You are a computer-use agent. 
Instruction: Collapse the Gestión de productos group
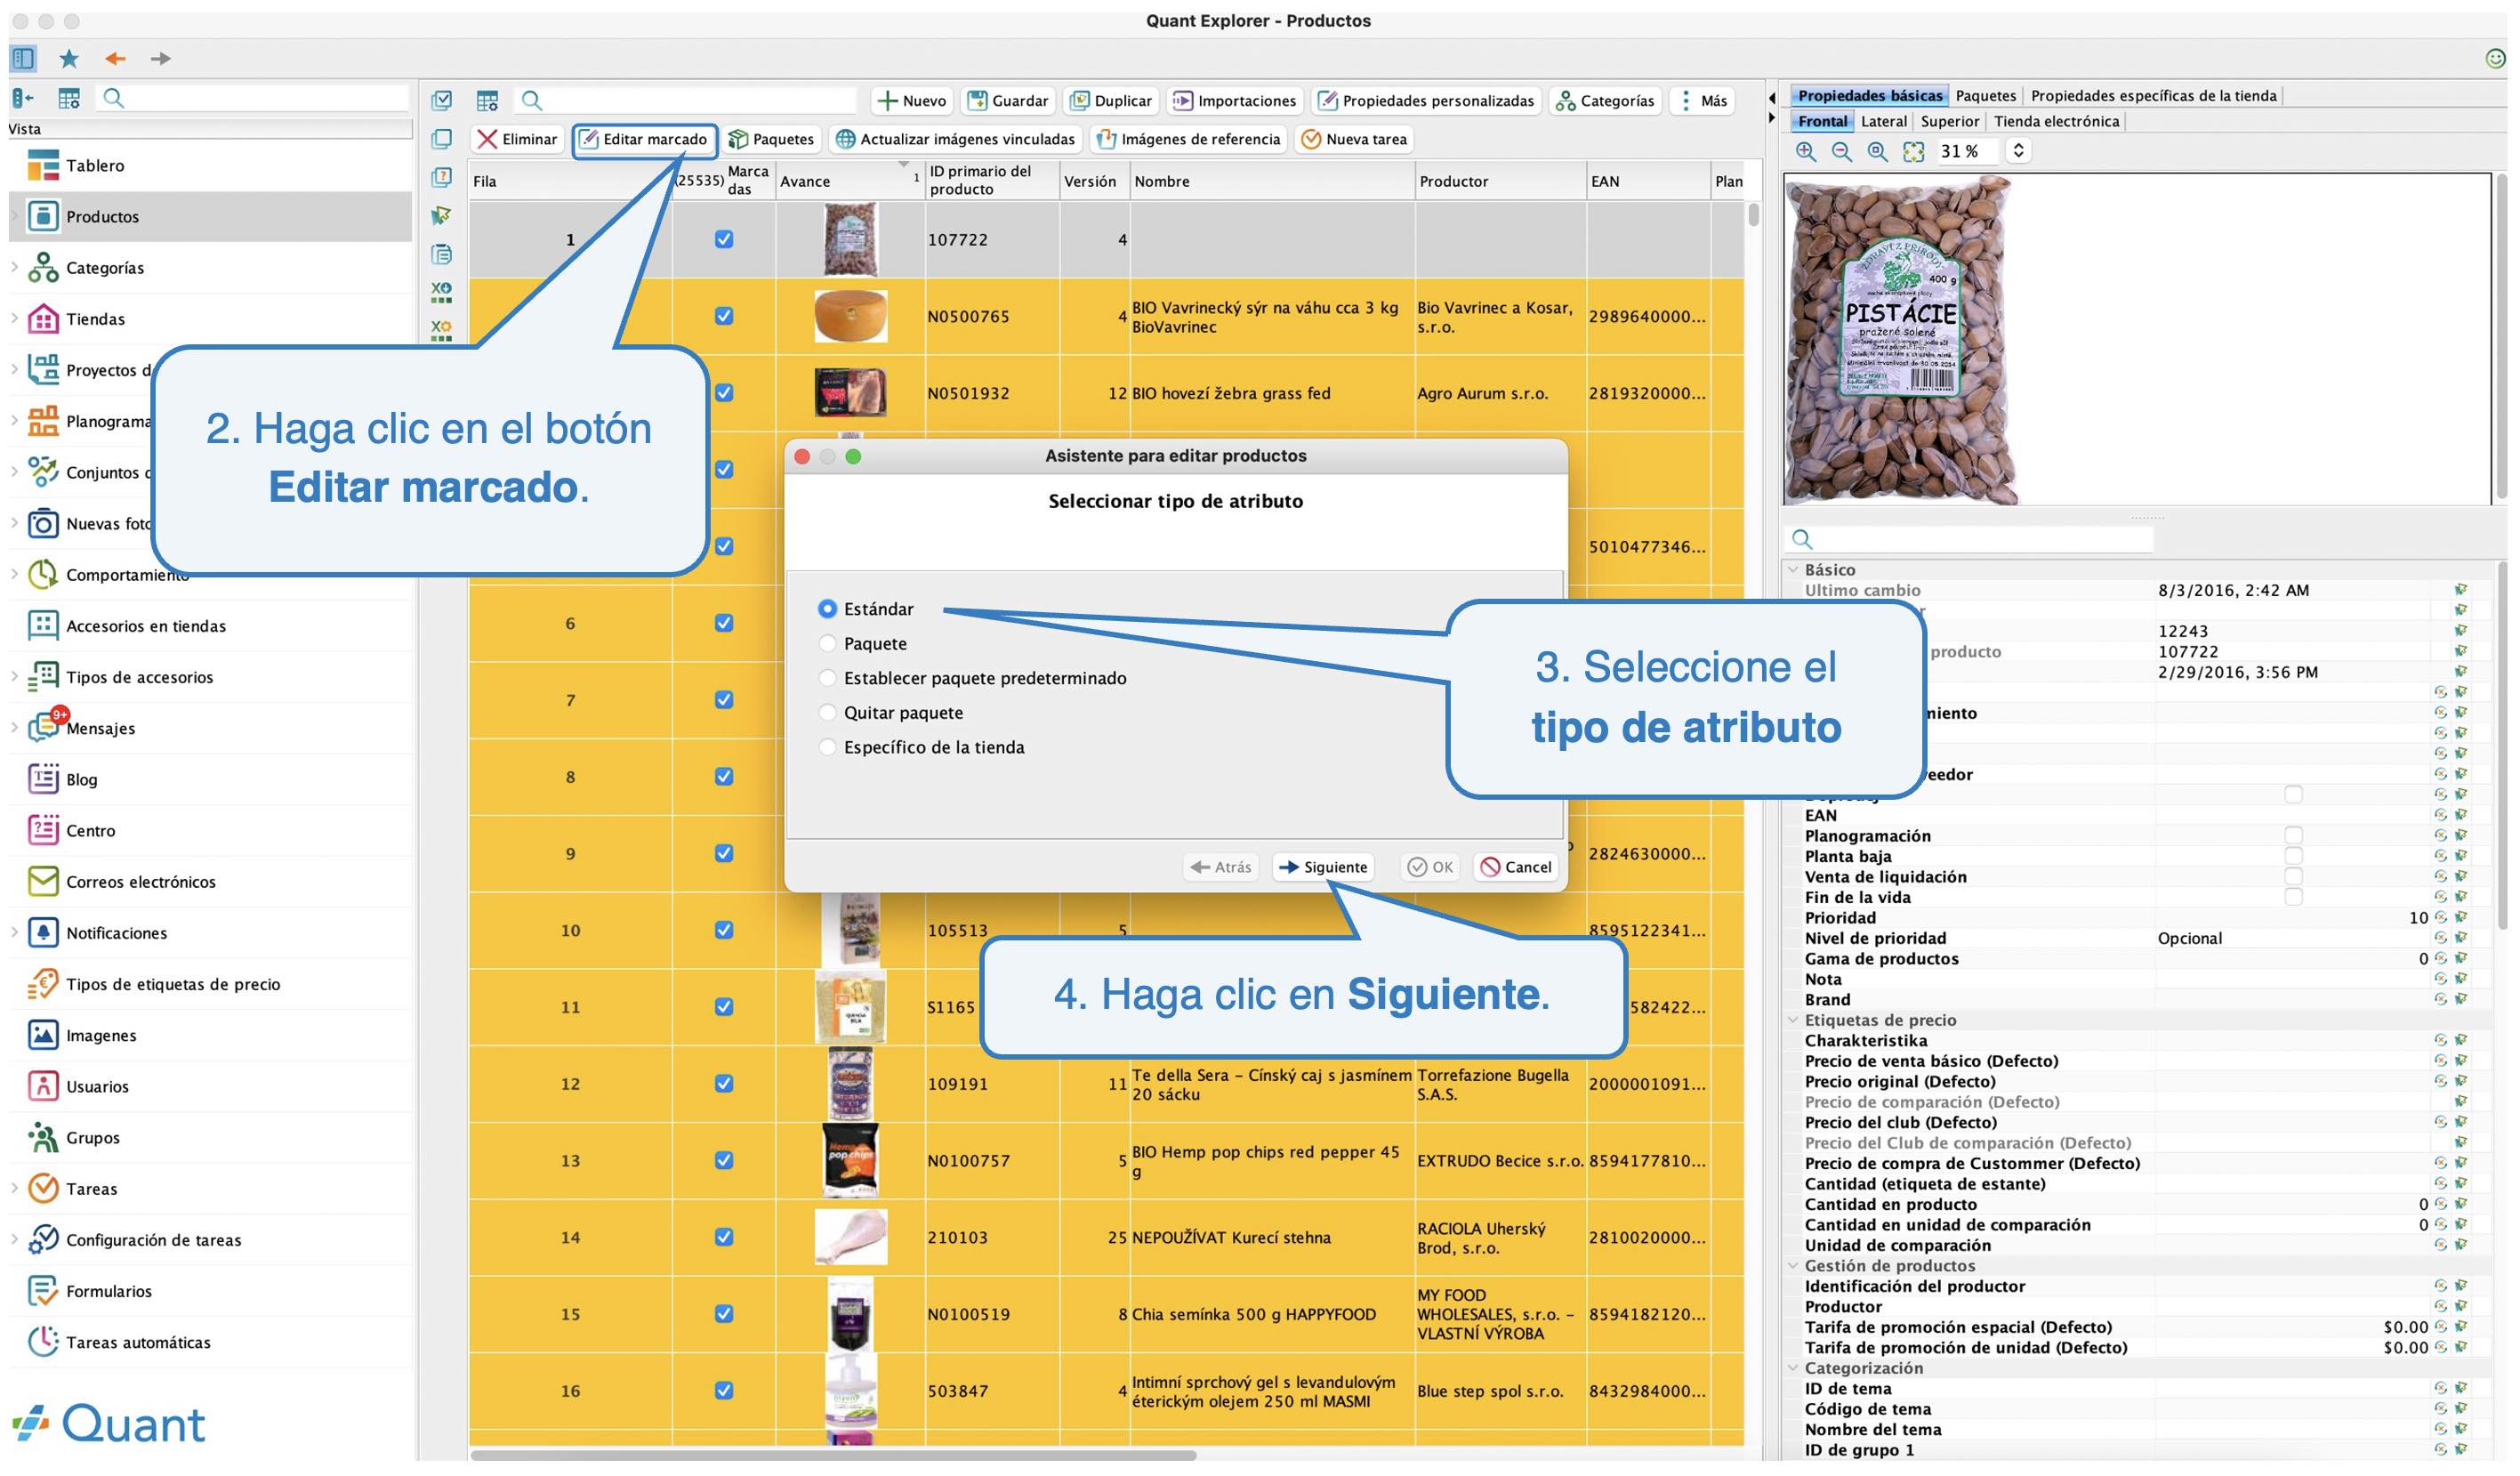click(1793, 1265)
